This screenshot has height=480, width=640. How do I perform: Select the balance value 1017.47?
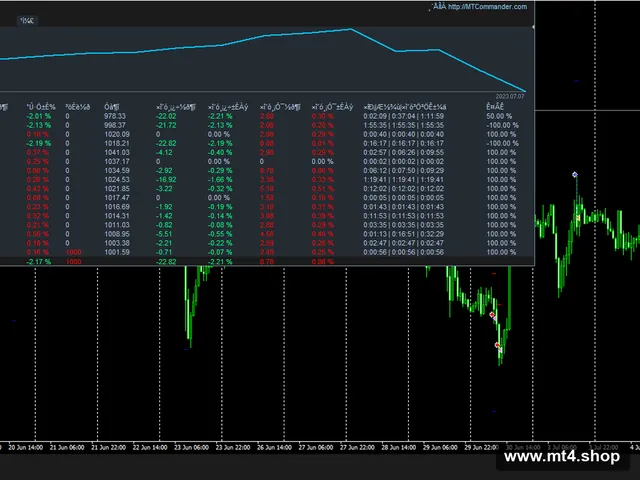point(117,198)
